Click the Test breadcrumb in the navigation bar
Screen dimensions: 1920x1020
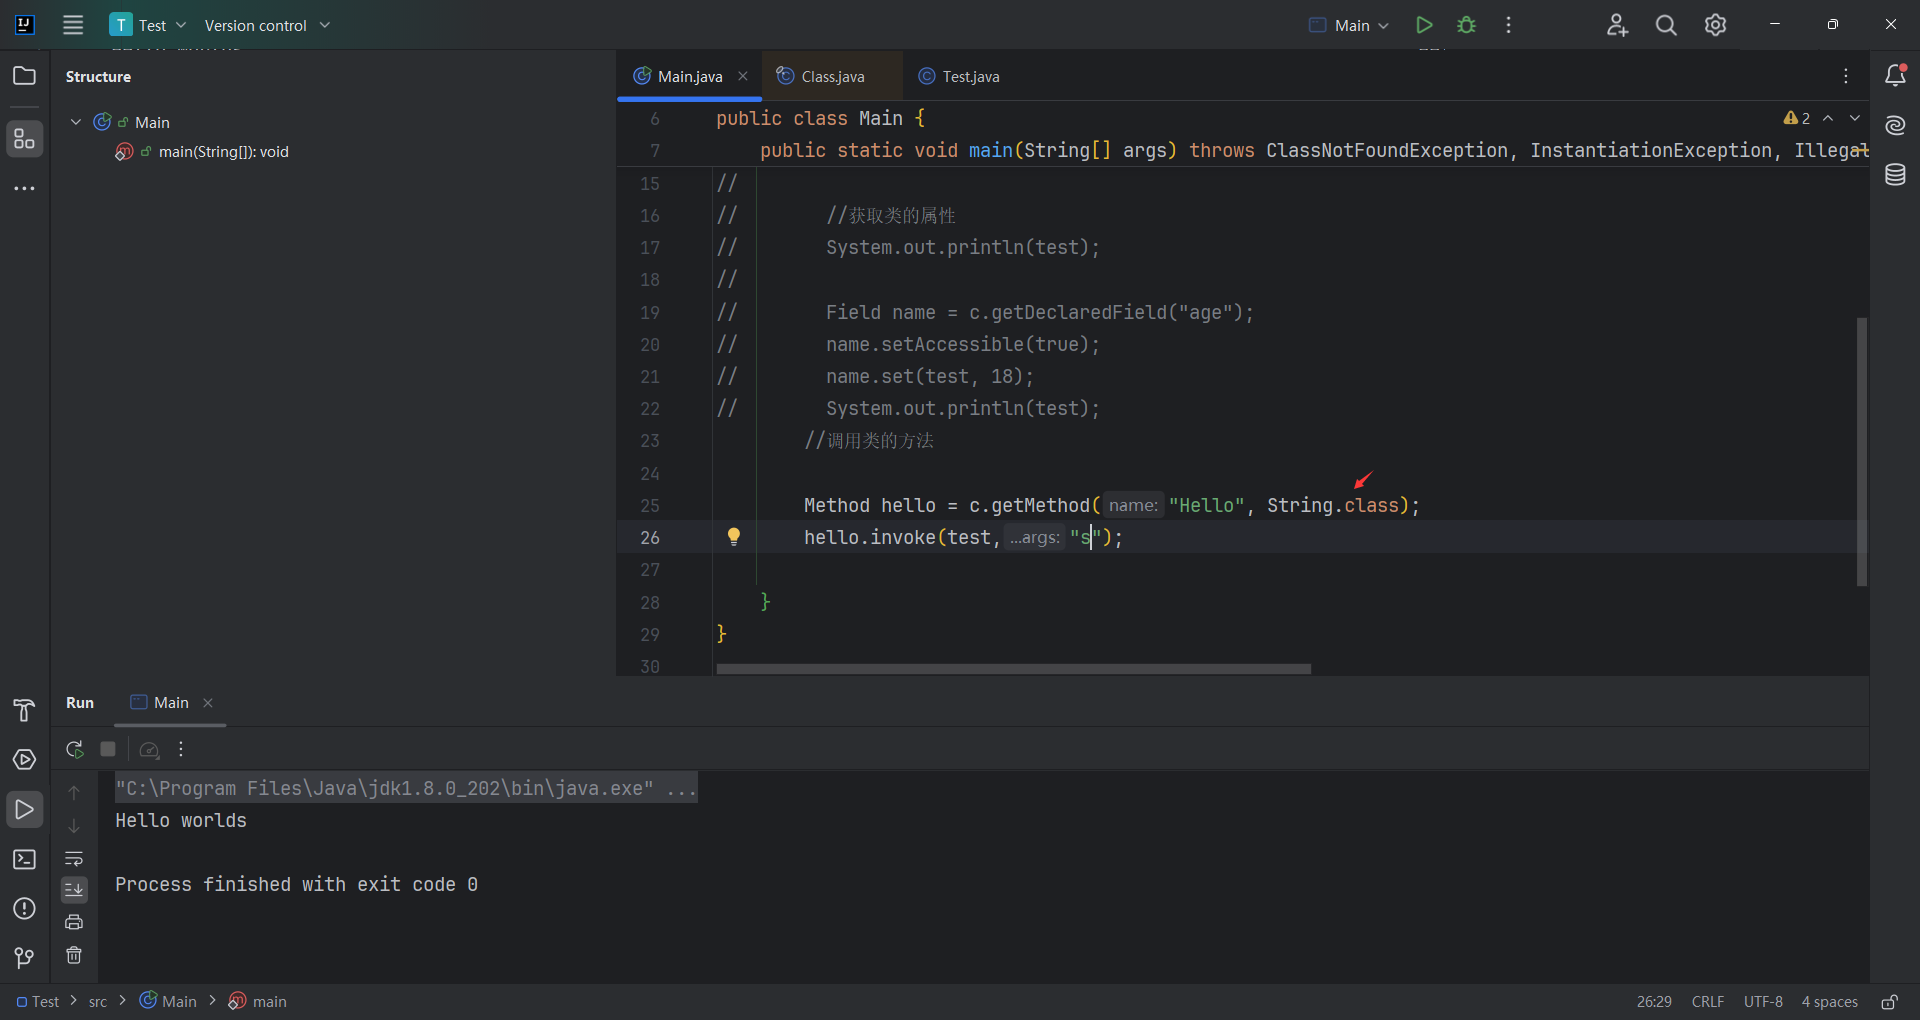tap(38, 1002)
